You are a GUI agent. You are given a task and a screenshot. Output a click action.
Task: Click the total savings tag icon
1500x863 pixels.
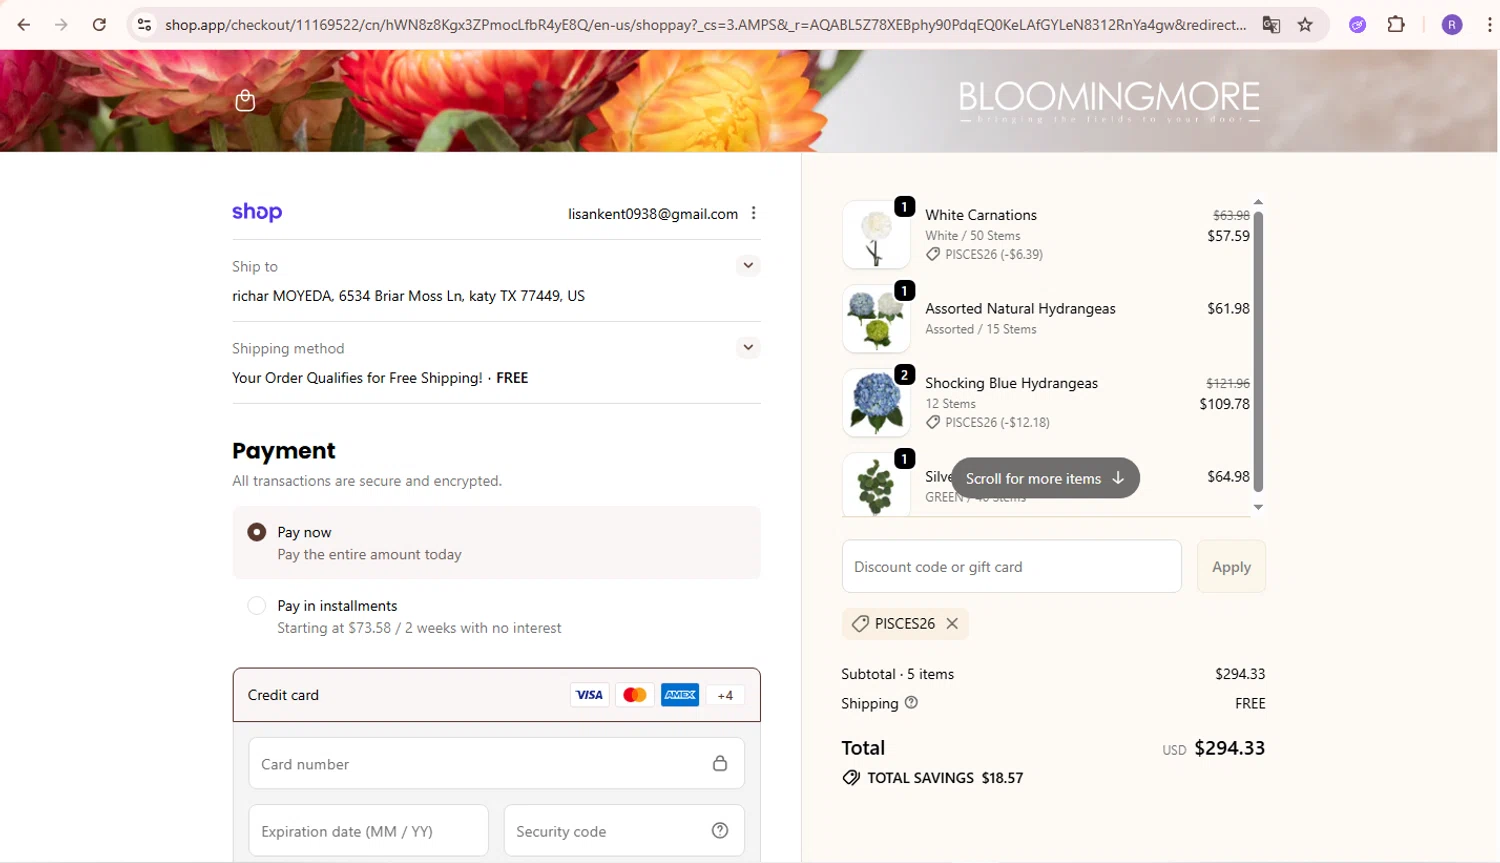tap(851, 777)
